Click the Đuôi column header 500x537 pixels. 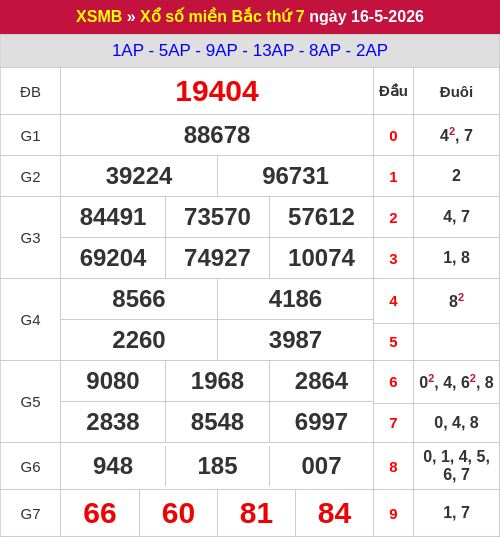pyautogui.click(x=456, y=92)
